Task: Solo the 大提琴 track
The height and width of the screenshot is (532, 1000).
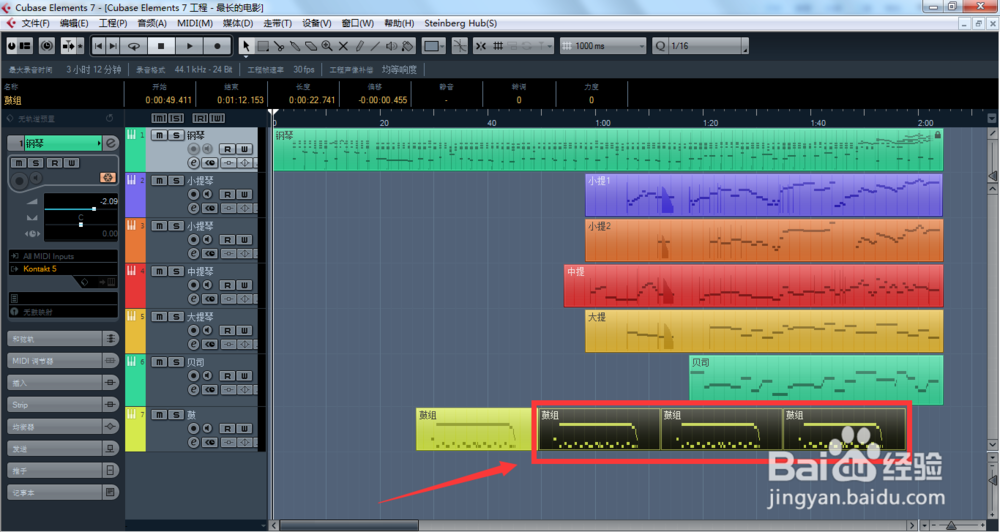Action: pyautogui.click(x=175, y=316)
